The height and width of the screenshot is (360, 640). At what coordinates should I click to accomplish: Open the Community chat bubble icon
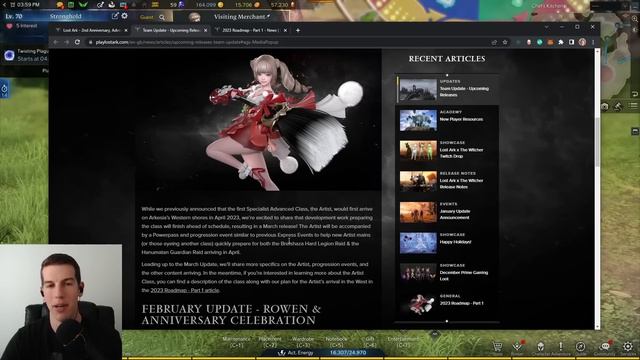tap(605, 346)
